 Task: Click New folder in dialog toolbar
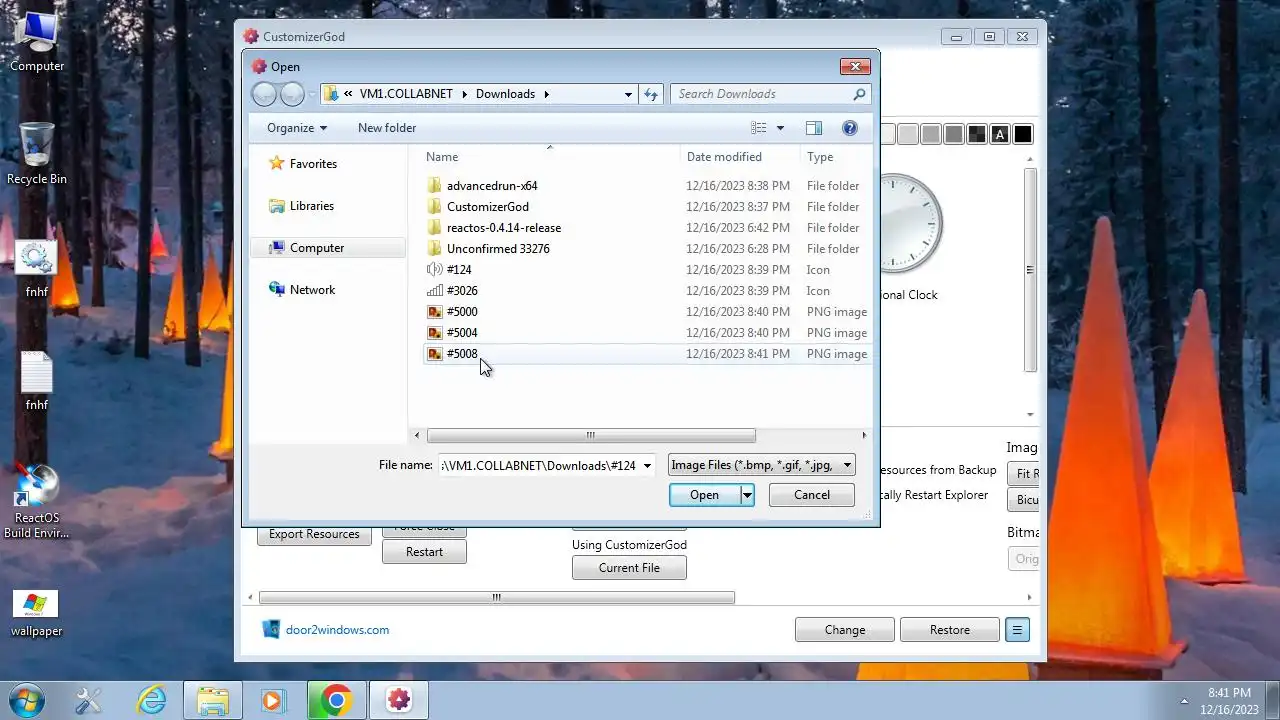[387, 128]
